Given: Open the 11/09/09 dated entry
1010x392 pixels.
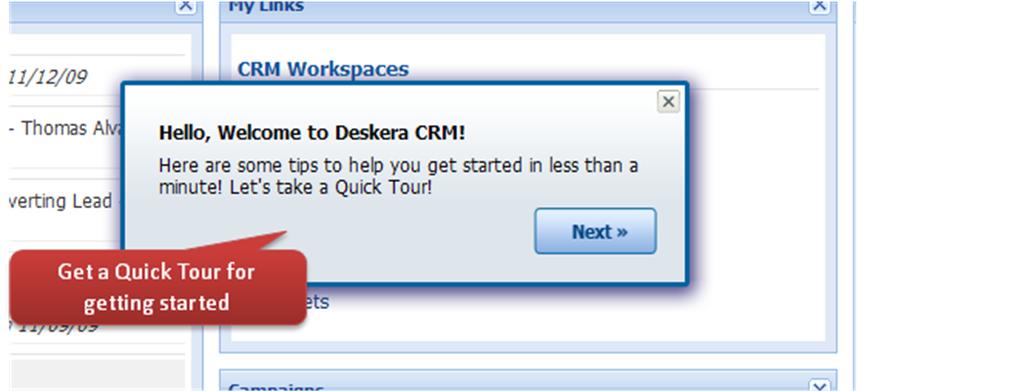Looking at the screenshot, I should tap(54, 326).
